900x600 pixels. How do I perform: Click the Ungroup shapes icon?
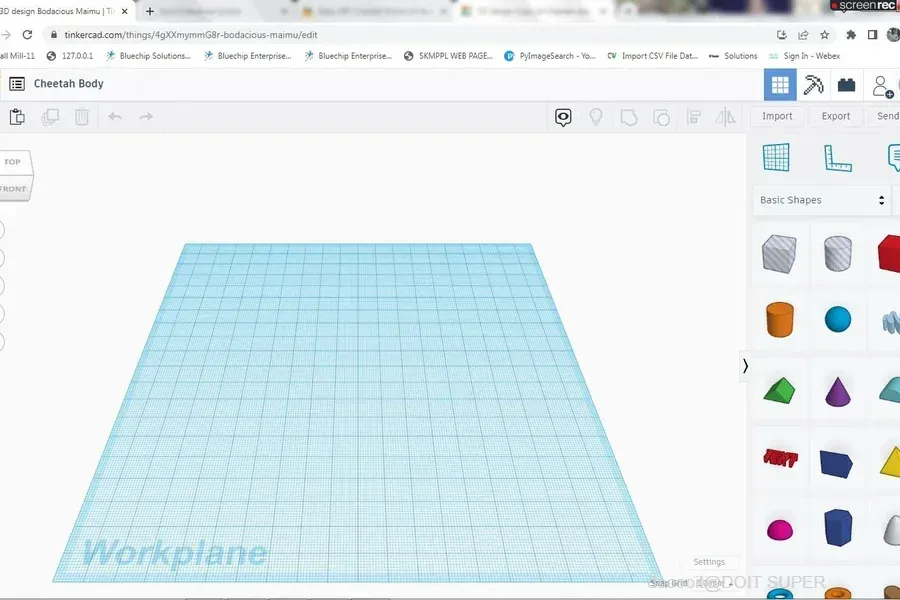pyautogui.click(x=661, y=118)
